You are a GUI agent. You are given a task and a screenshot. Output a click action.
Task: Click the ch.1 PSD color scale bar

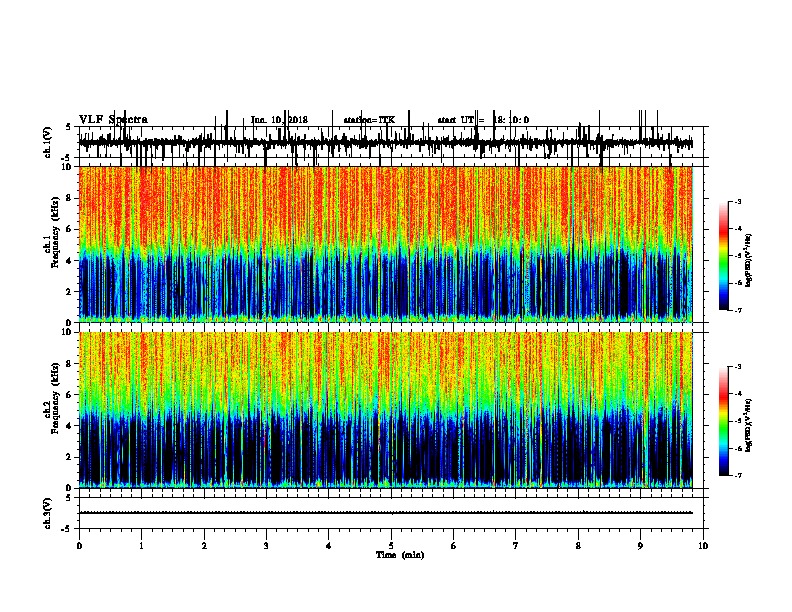[724, 256]
